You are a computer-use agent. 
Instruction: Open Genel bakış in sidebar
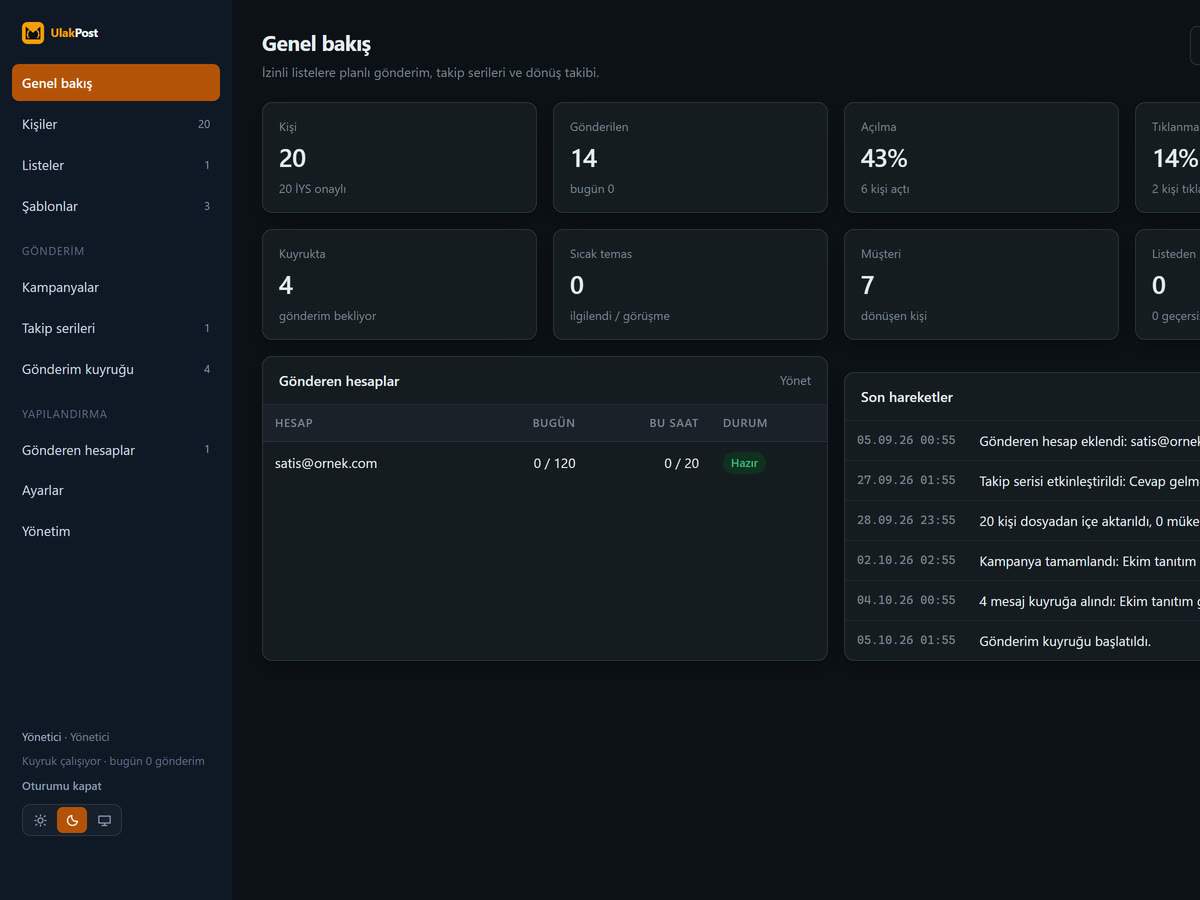coord(116,83)
